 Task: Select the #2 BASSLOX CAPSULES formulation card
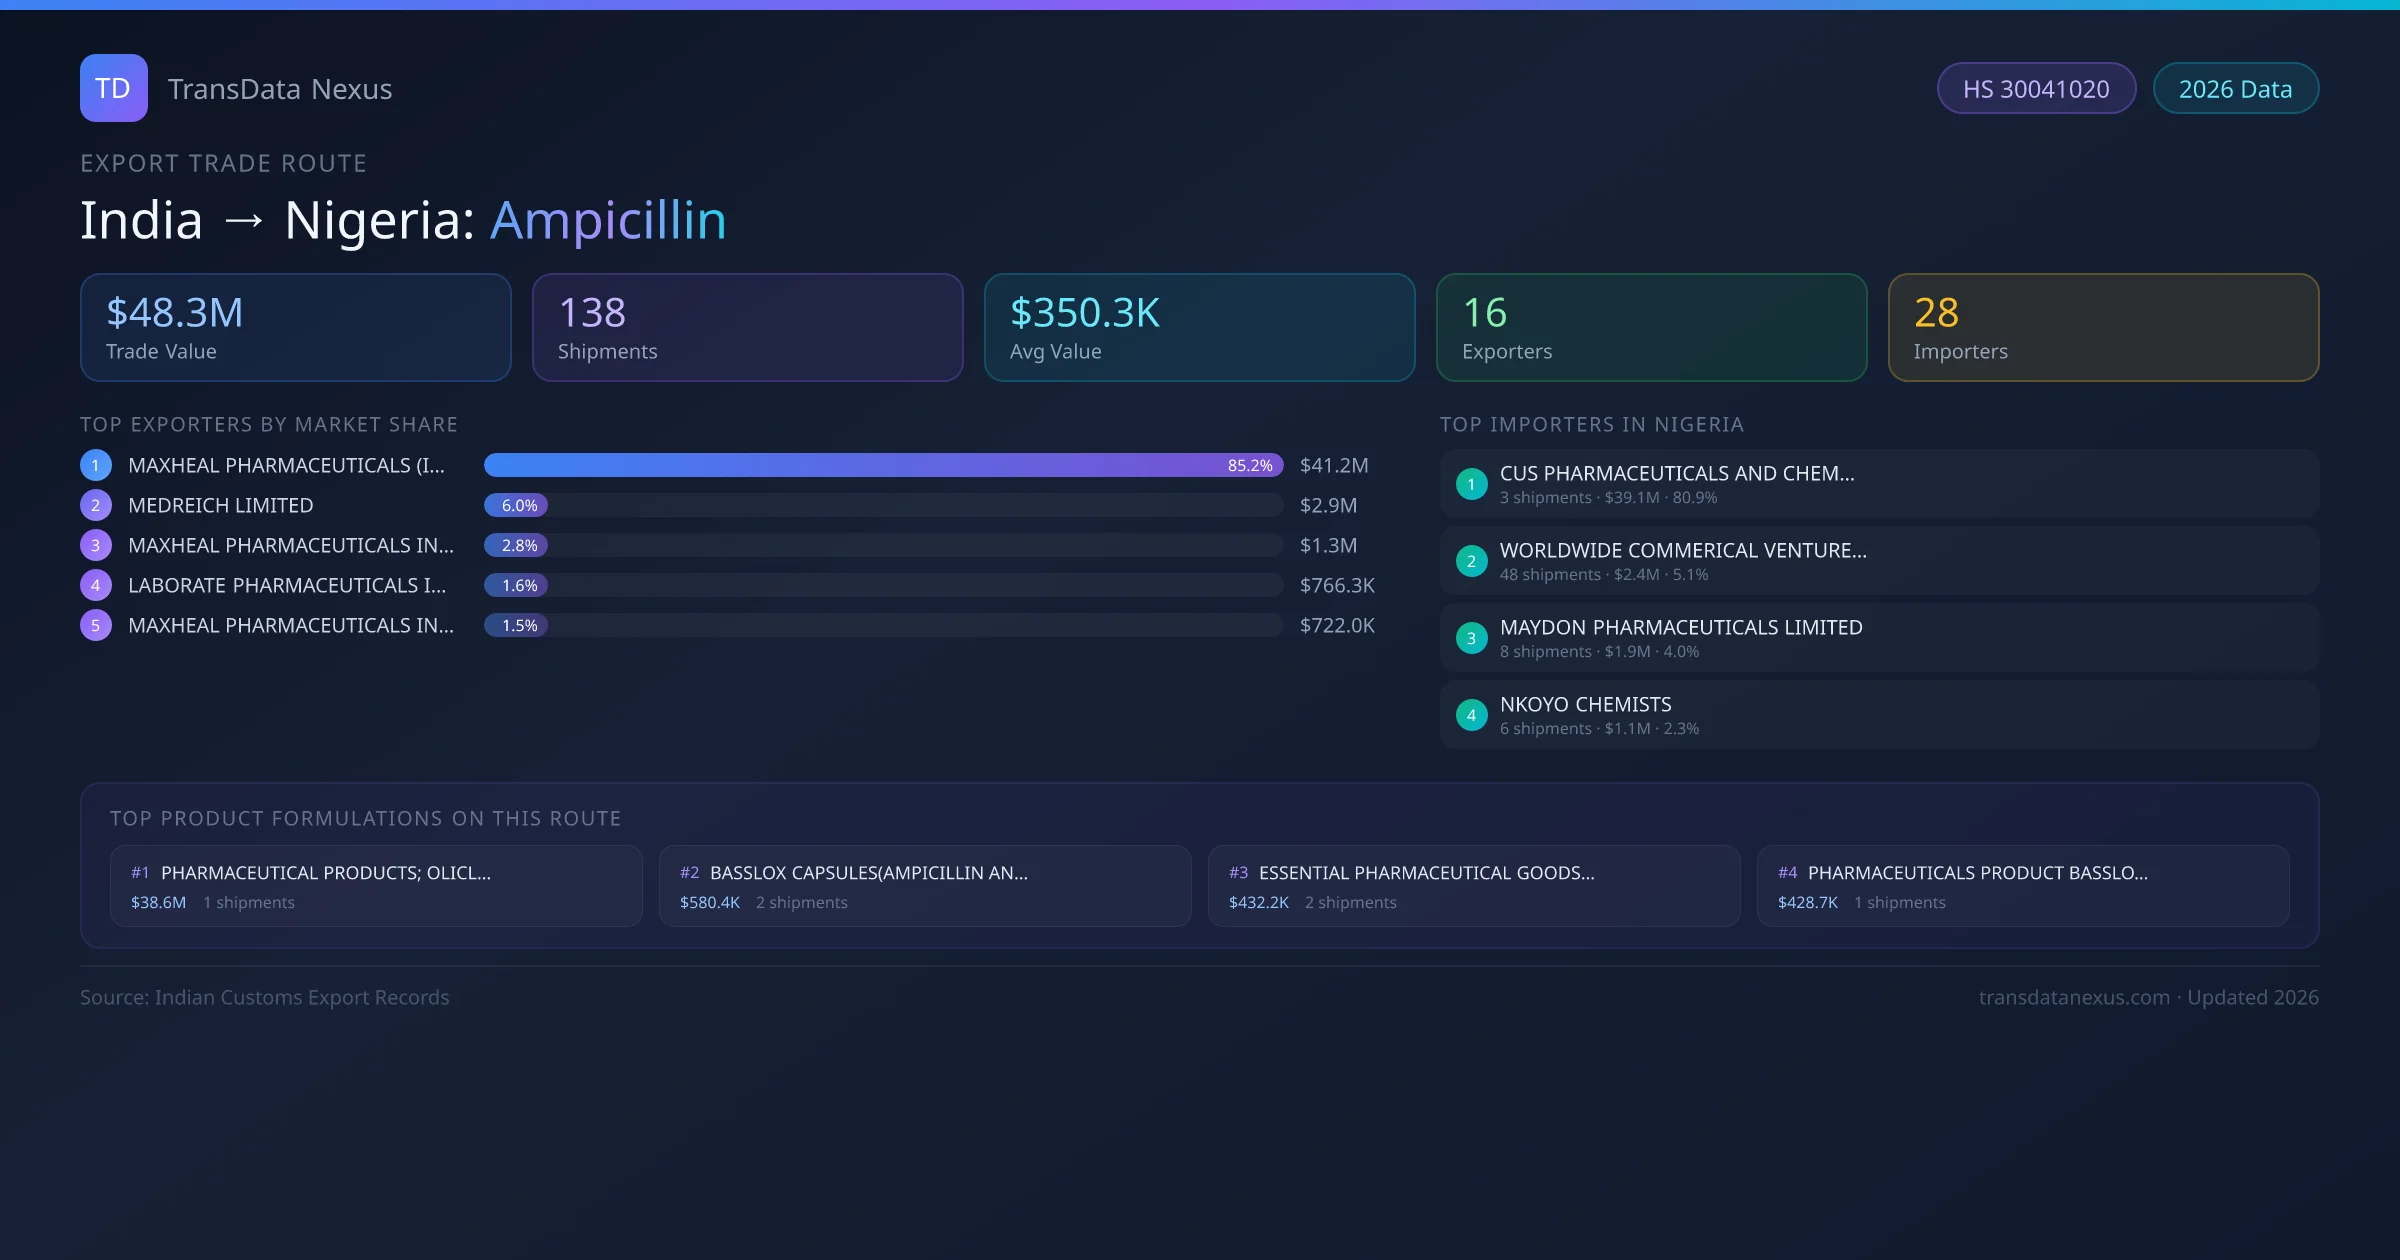925,886
